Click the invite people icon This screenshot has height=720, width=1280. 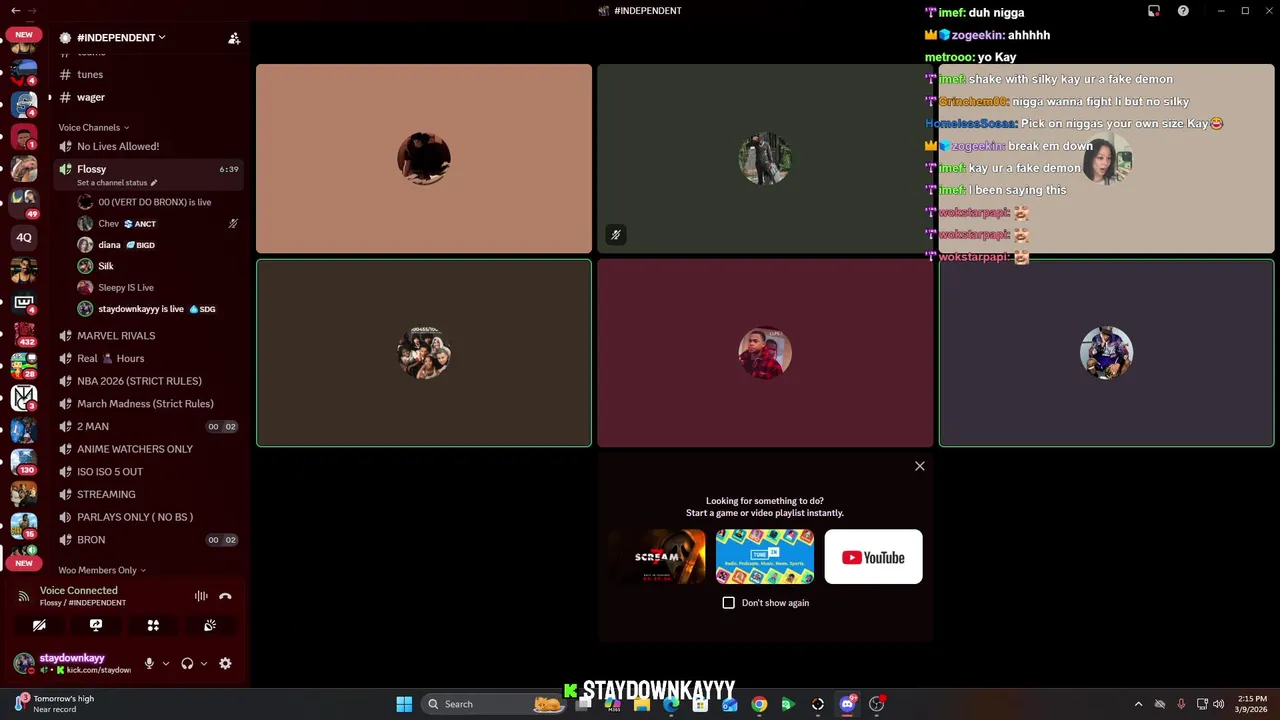tap(234, 38)
